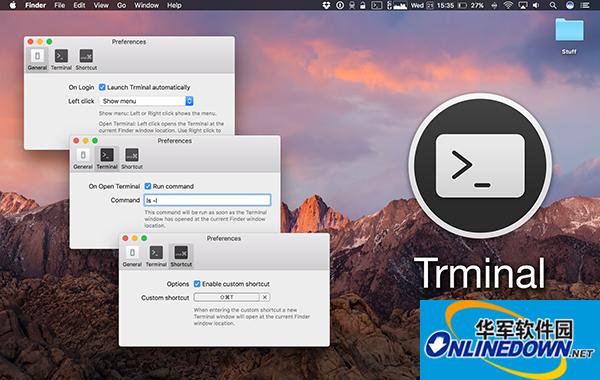Image resolution: width=600 pixels, height=380 pixels.
Task: Minimize the middle Preferences window
Action: click(x=86, y=141)
